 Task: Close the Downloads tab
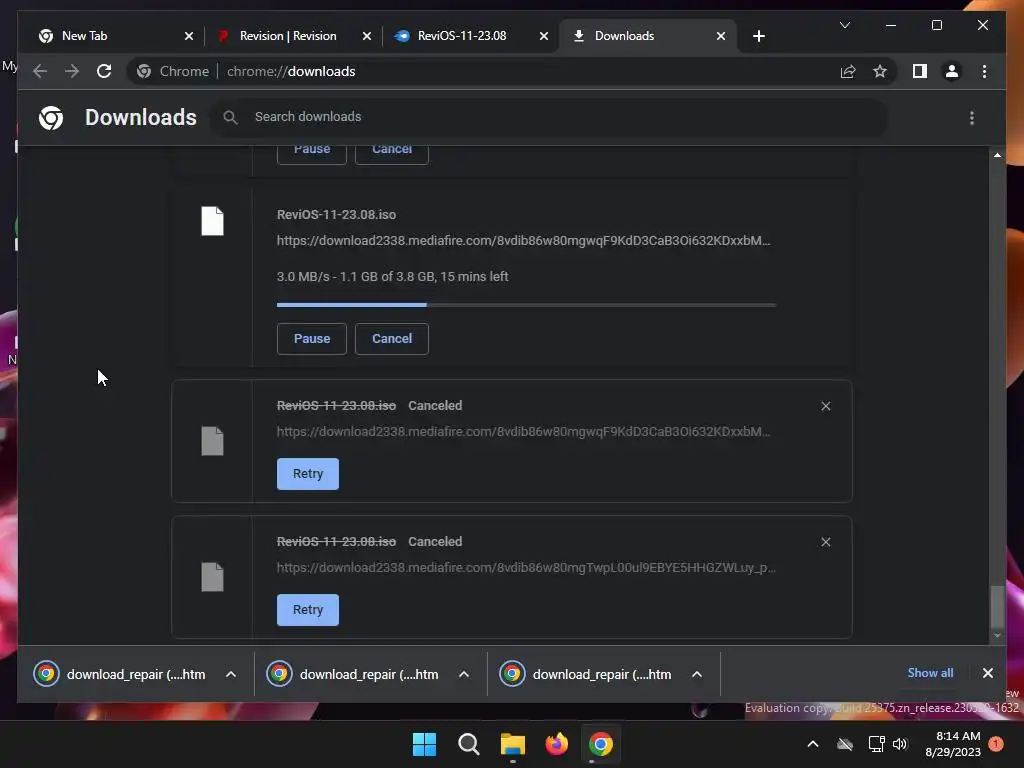click(x=720, y=36)
